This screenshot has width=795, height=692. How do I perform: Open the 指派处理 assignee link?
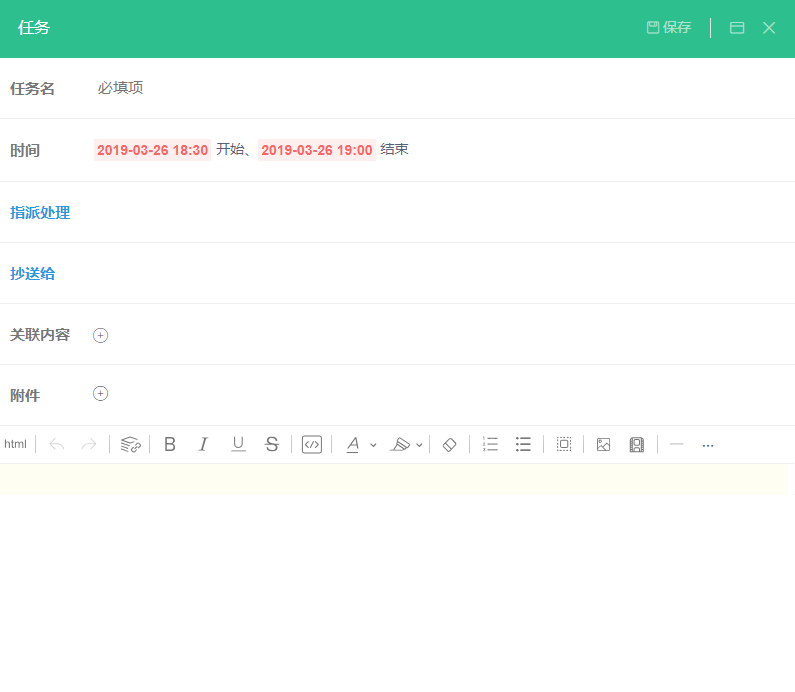[x=40, y=212]
